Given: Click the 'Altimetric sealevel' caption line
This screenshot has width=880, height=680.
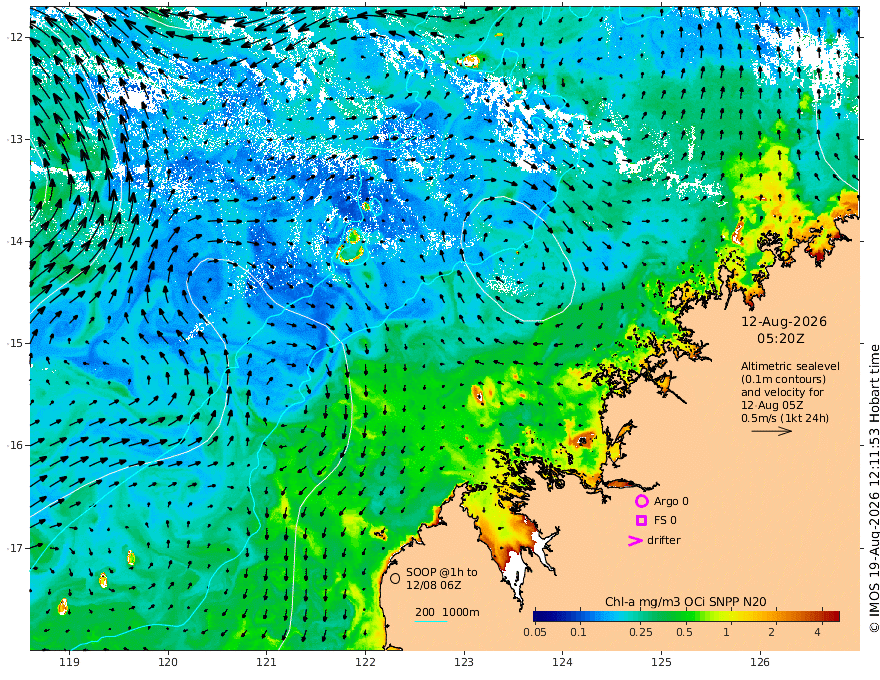Looking at the screenshot, I should [x=790, y=366].
